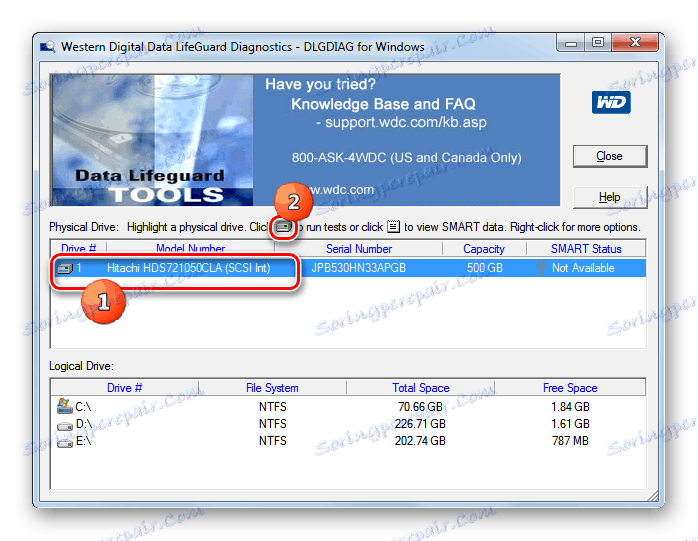Click the SMART status question mark icon
Screen dimensions: 698x541
[541, 268]
